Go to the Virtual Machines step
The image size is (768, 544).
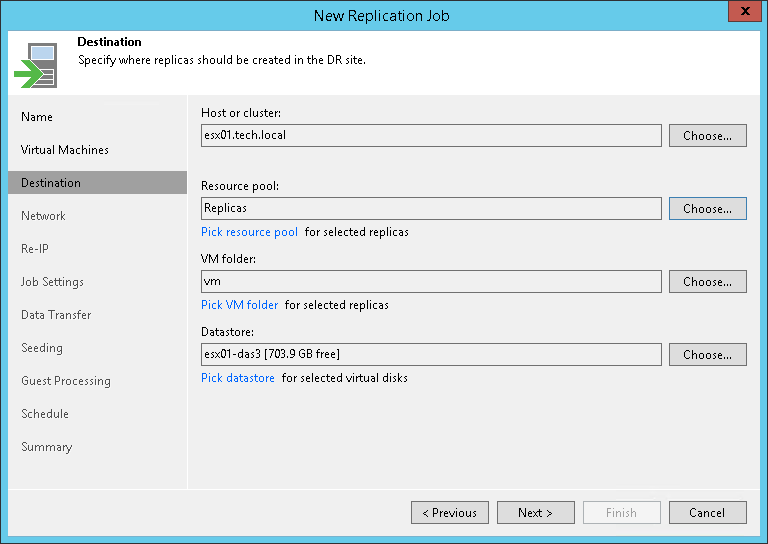65,150
